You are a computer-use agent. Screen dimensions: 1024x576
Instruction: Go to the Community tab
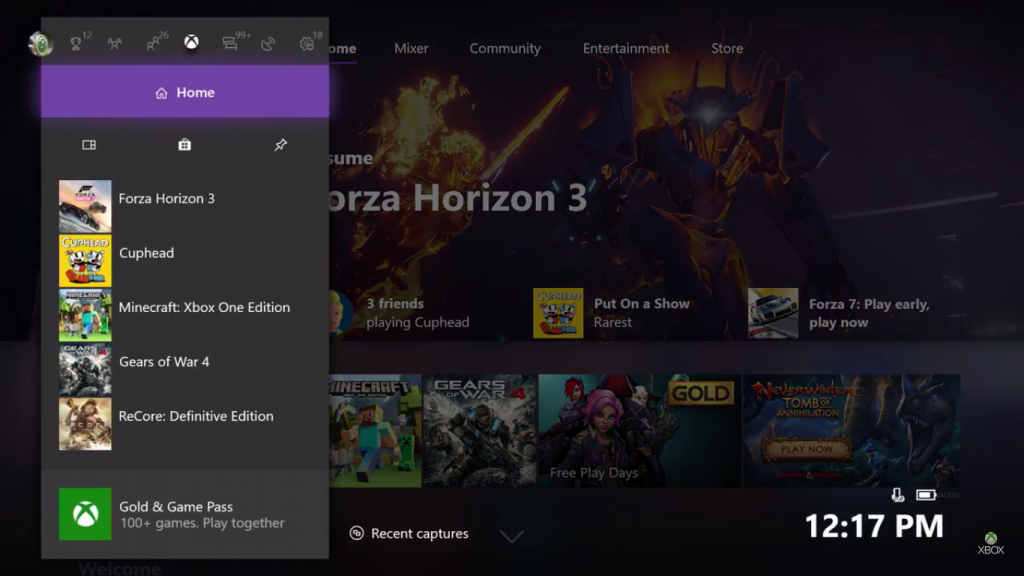click(x=505, y=48)
